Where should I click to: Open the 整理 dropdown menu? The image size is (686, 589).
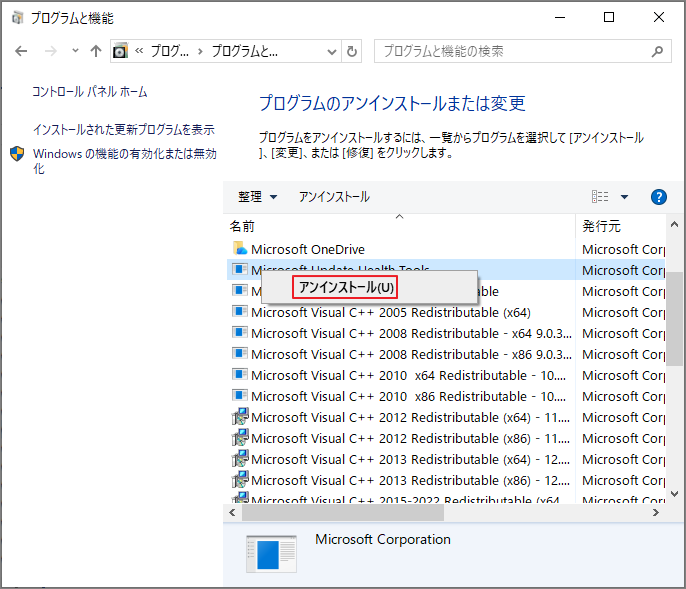[x=257, y=196]
